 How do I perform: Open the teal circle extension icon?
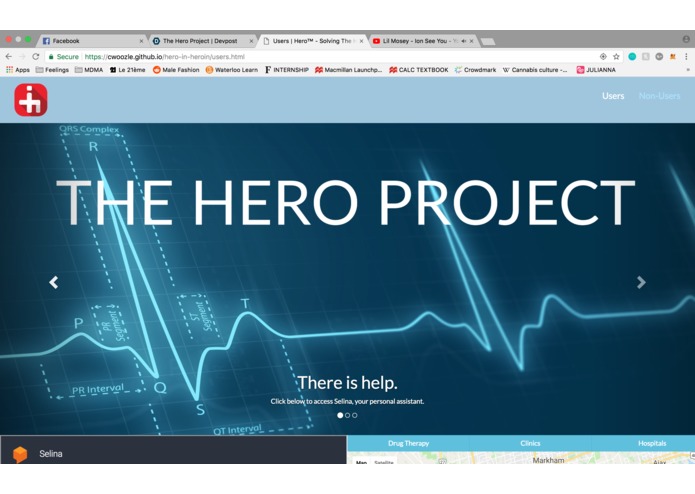tap(632, 56)
